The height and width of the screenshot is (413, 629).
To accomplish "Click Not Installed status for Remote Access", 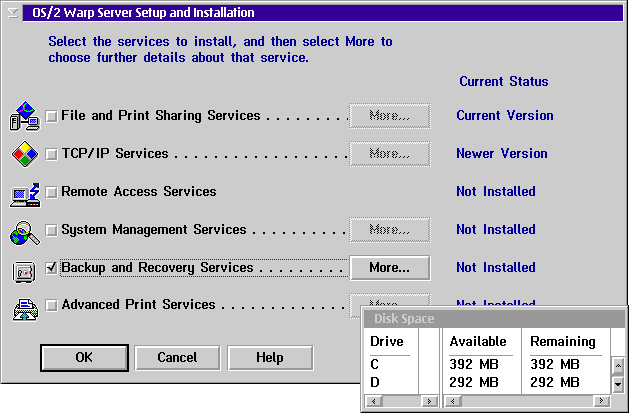I will [496, 192].
